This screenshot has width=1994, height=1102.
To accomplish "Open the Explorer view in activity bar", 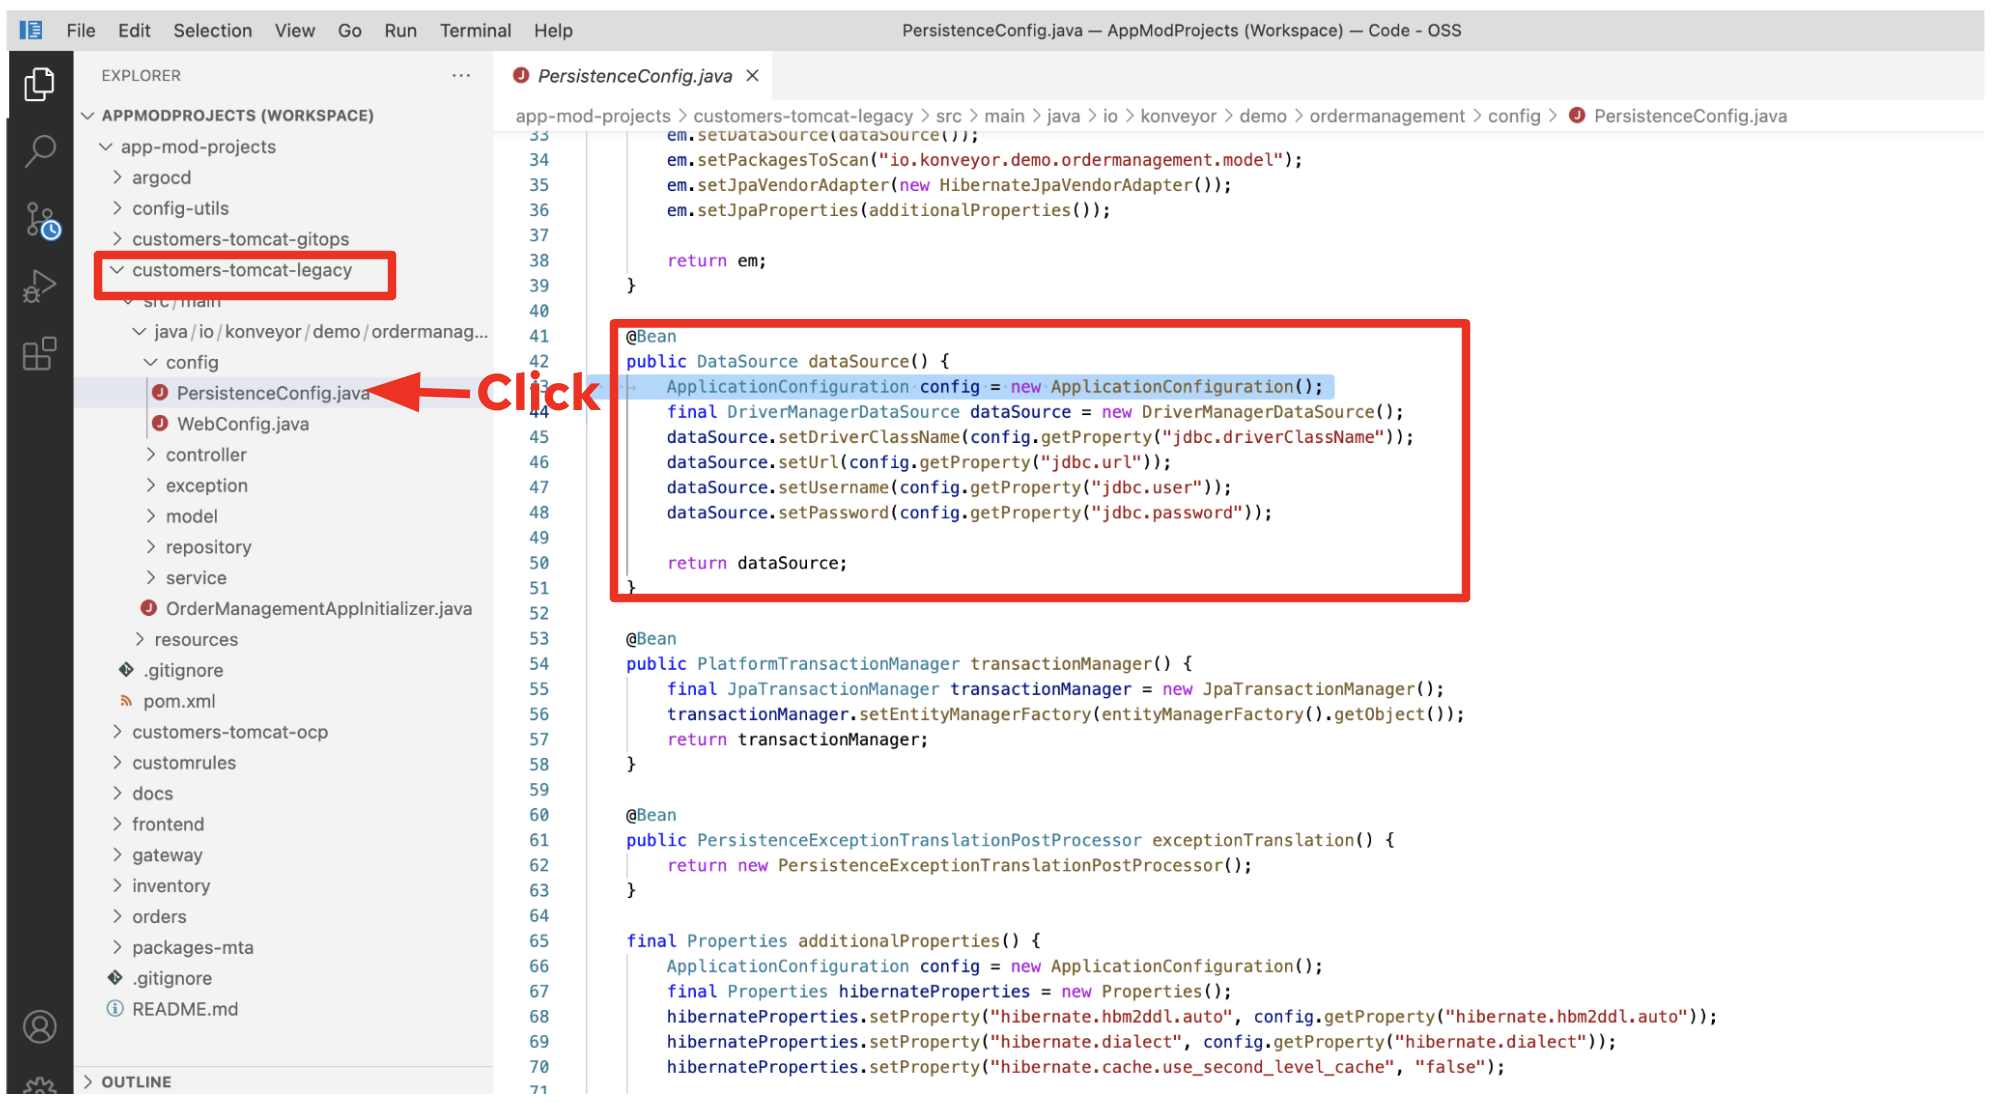I will [39, 84].
